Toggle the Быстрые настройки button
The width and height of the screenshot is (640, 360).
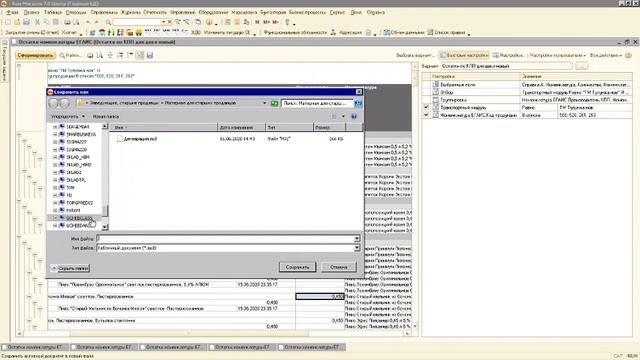[x=464, y=55]
